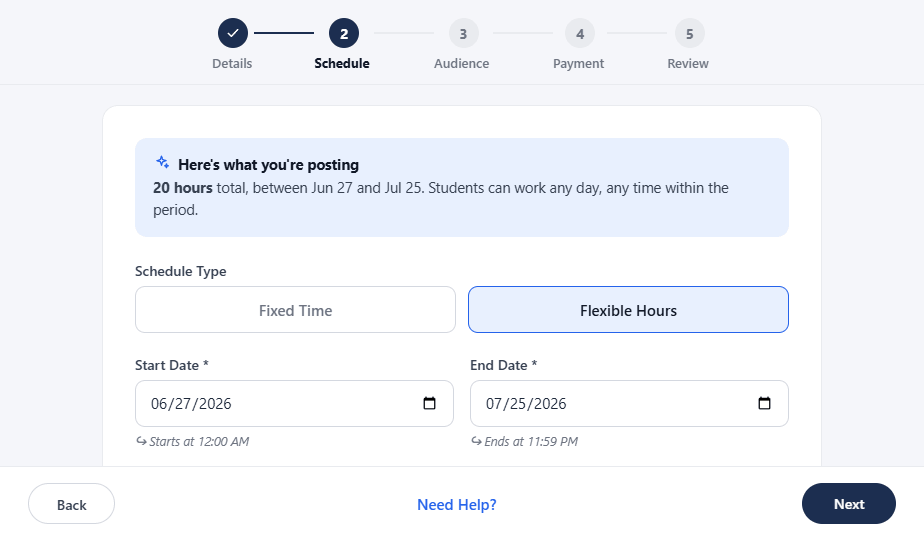Go to the Review step label
924x540 pixels.
[x=688, y=64]
